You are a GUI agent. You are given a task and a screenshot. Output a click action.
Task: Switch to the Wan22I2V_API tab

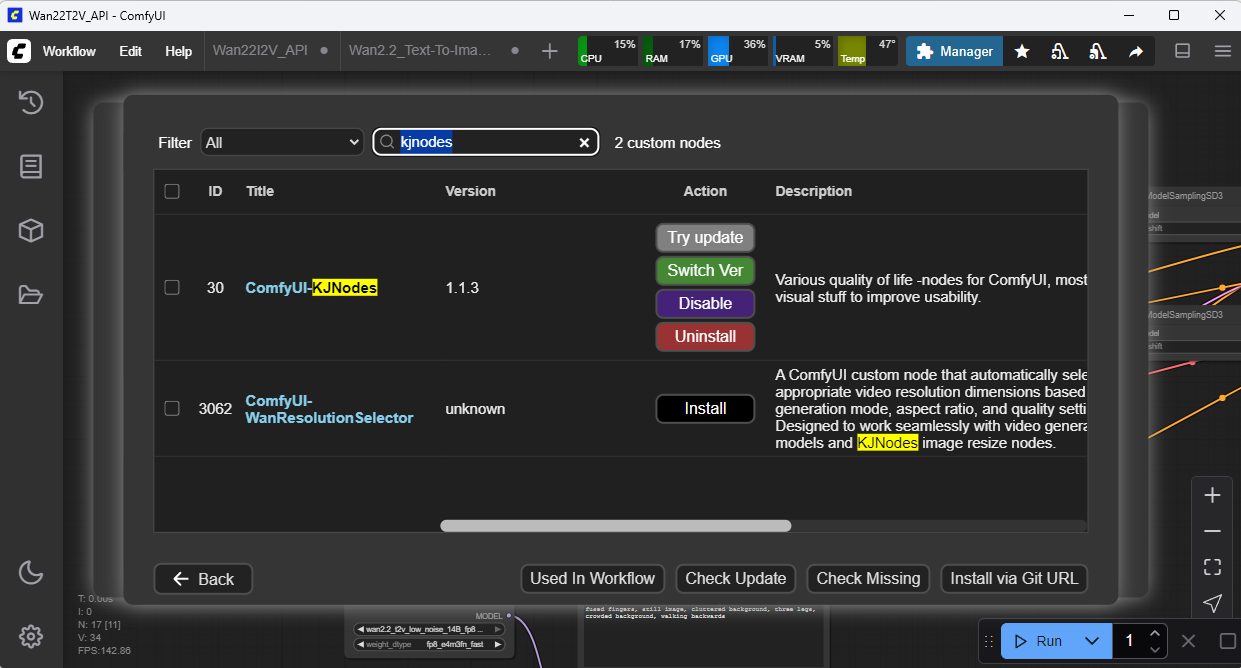point(260,51)
